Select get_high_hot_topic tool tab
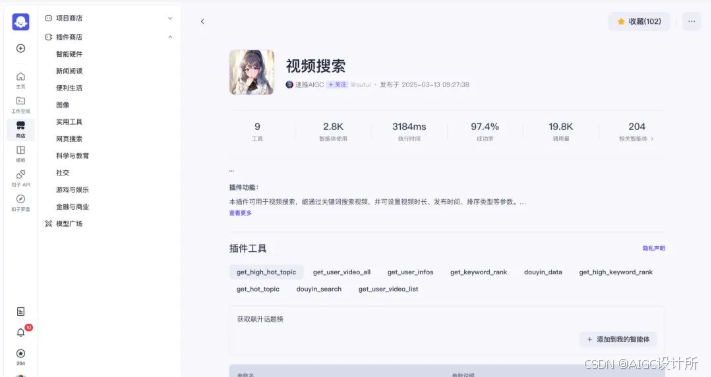This screenshot has width=711, height=377. [266, 272]
